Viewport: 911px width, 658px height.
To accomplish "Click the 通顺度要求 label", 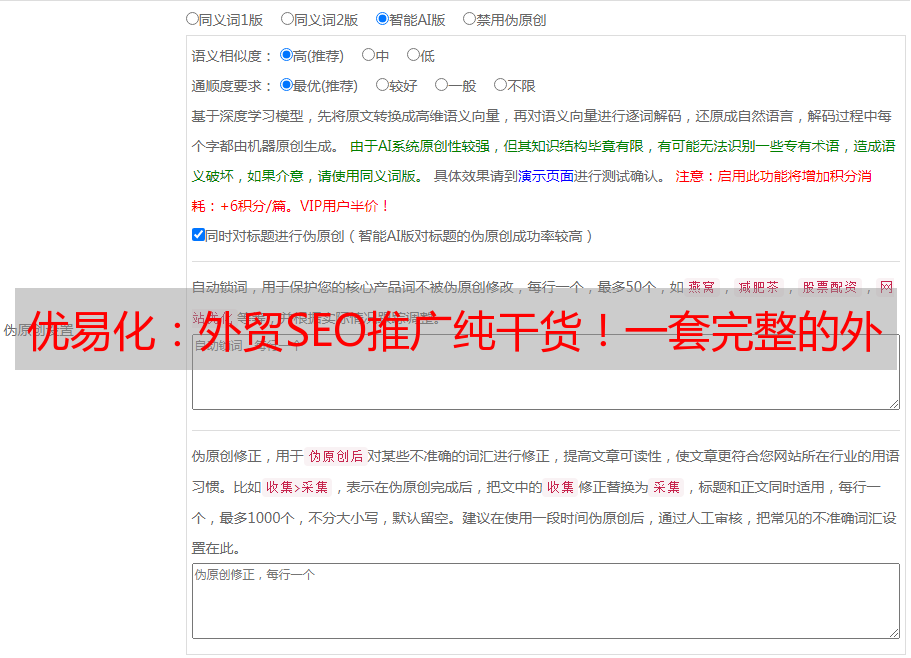I will pos(232,86).
